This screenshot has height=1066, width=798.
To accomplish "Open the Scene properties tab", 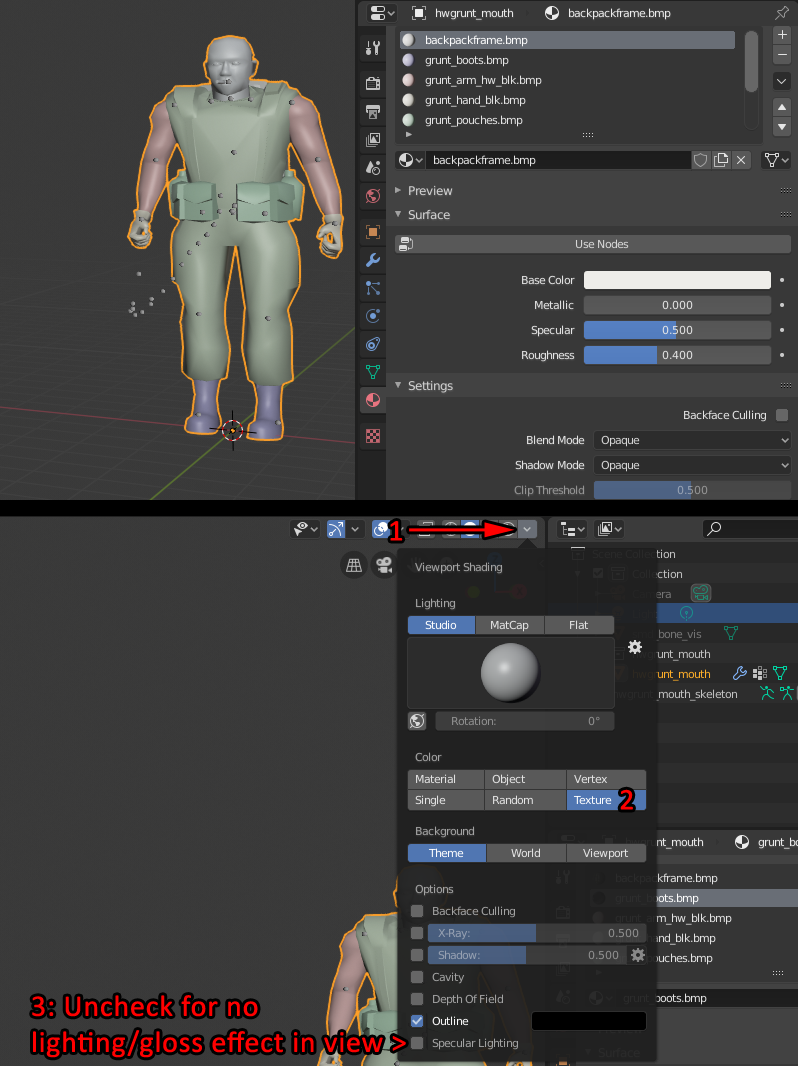I will [x=372, y=167].
